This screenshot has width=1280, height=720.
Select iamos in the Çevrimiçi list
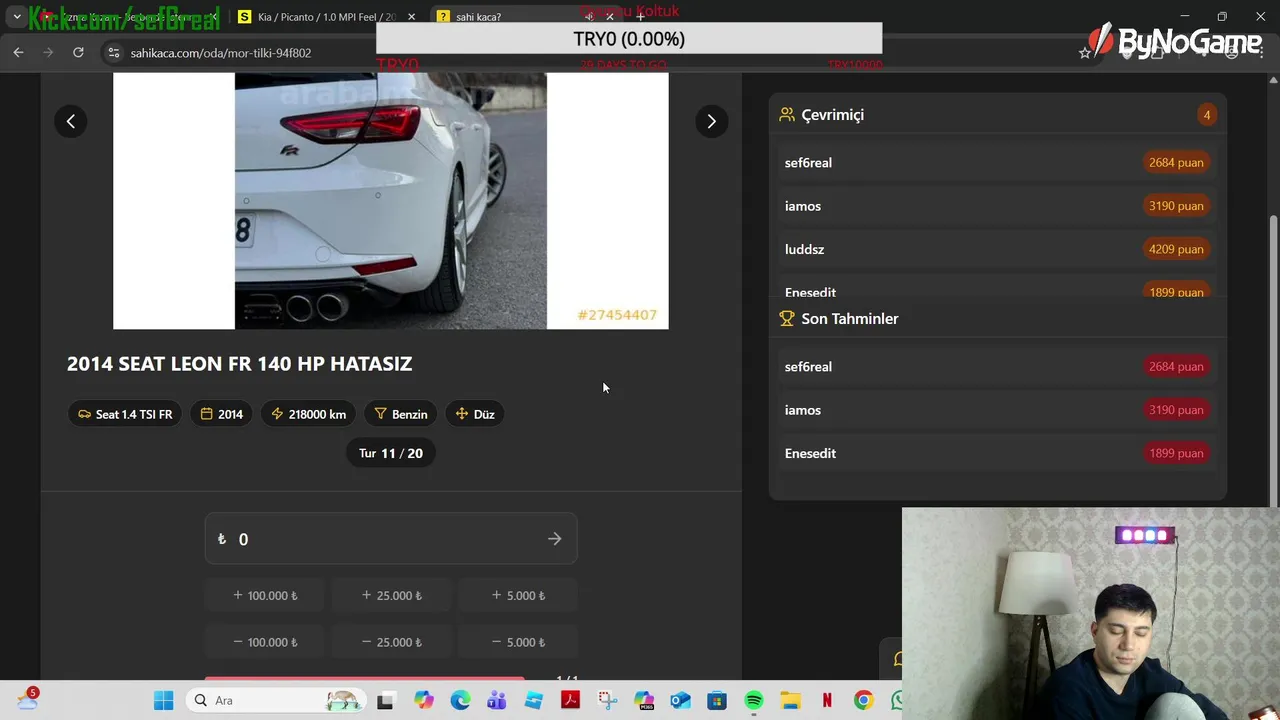(x=997, y=206)
